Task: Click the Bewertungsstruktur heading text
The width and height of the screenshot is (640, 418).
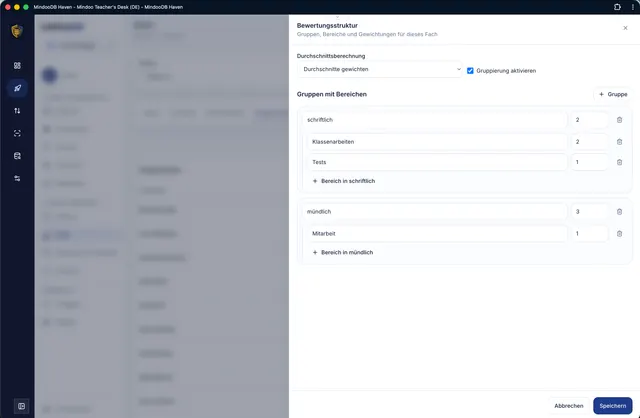Action: point(327,25)
